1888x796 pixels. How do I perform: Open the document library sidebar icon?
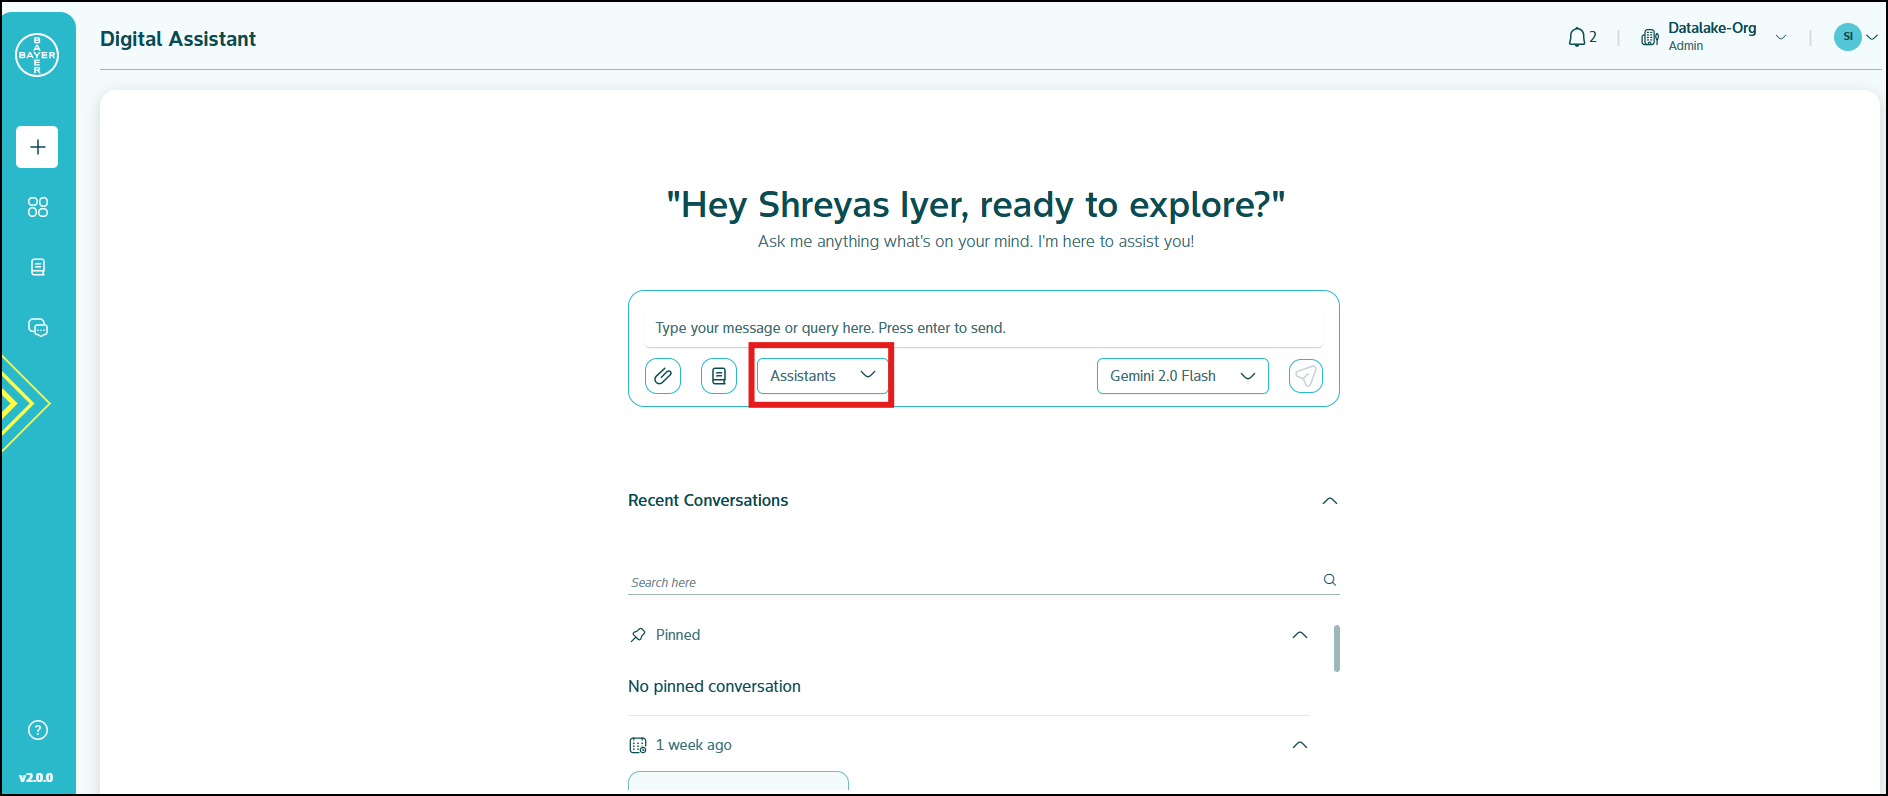click(x=37, y=267)
